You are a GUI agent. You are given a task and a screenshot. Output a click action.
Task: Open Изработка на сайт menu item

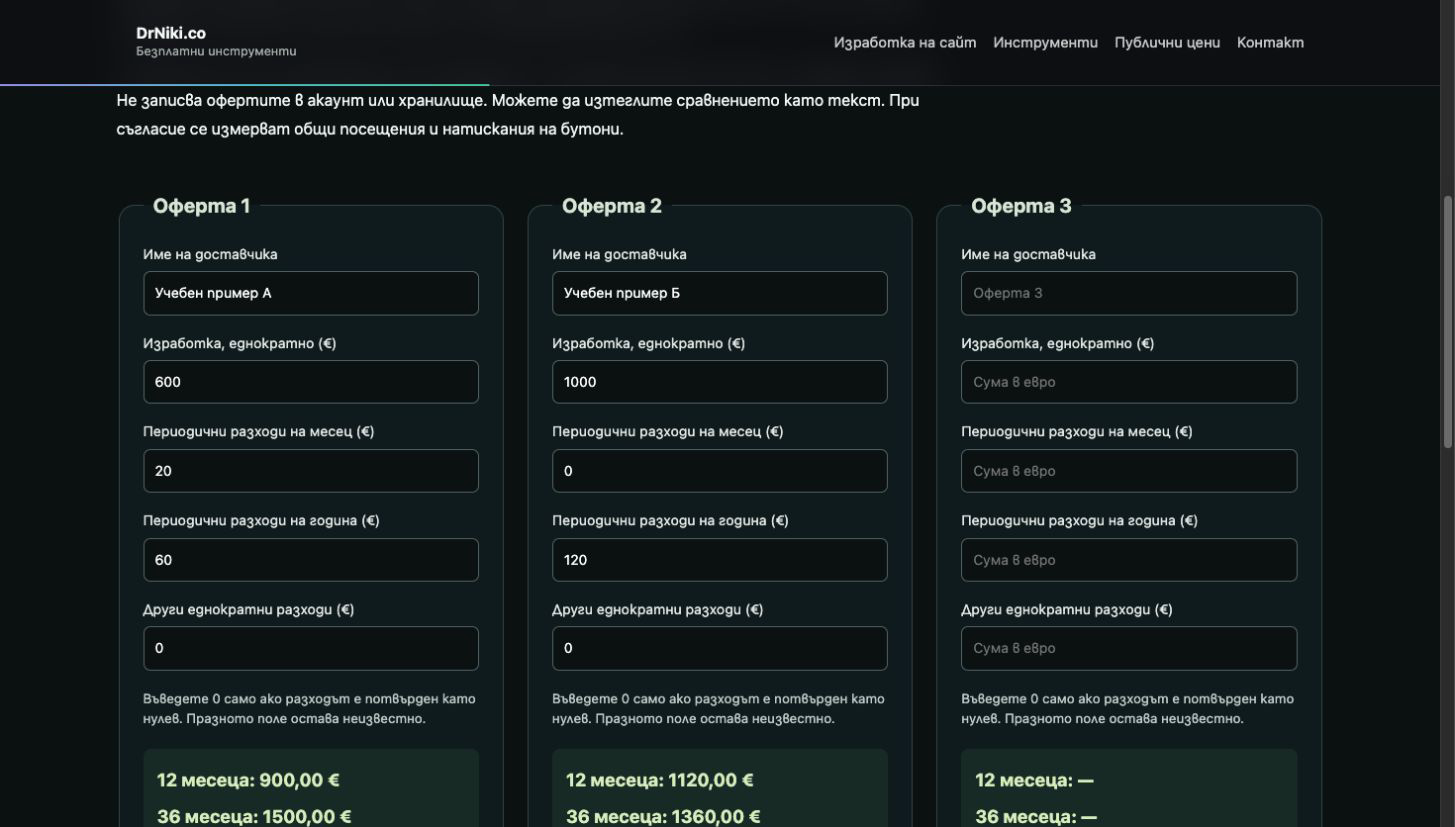coord(905,42)
